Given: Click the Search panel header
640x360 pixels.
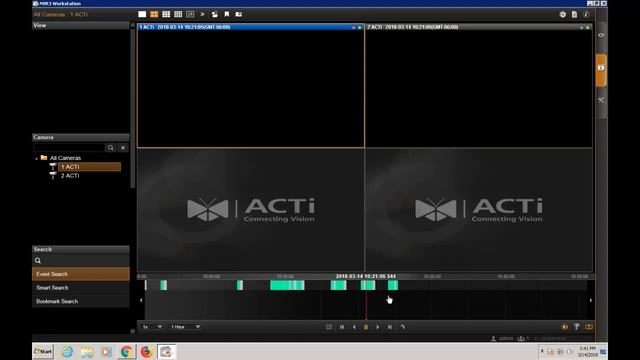Looking at the screenshot, I should (81, 249).
